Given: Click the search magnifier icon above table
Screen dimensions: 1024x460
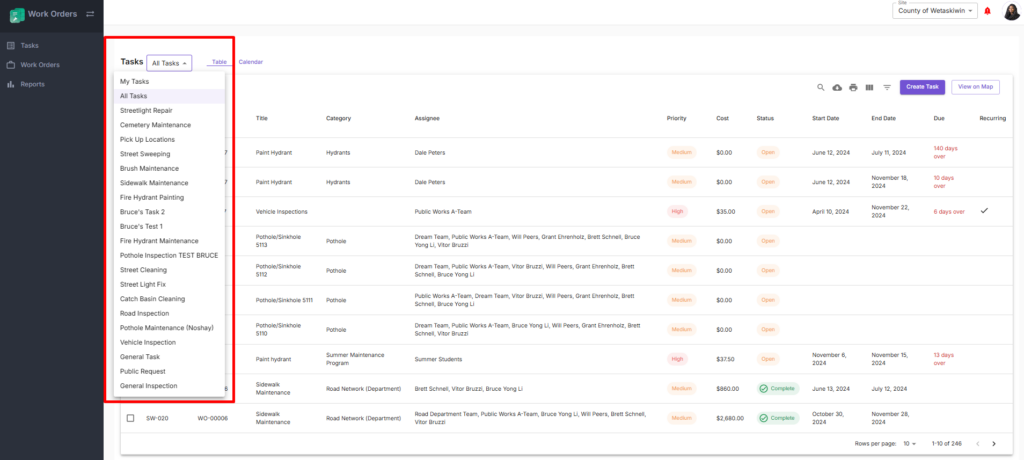Looking at the screenshot, I should pos(821,87).
